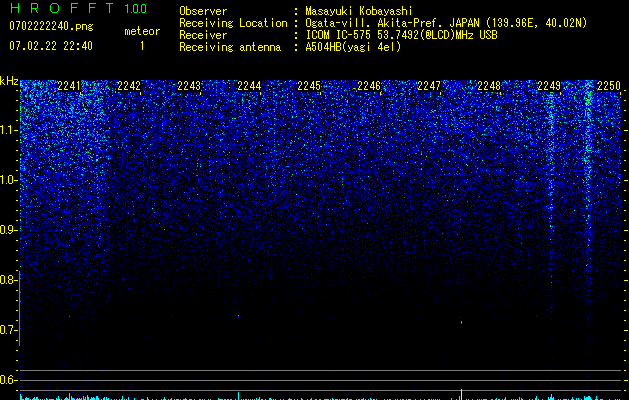Click the HROFFT 1.0.0 title text

78,8
